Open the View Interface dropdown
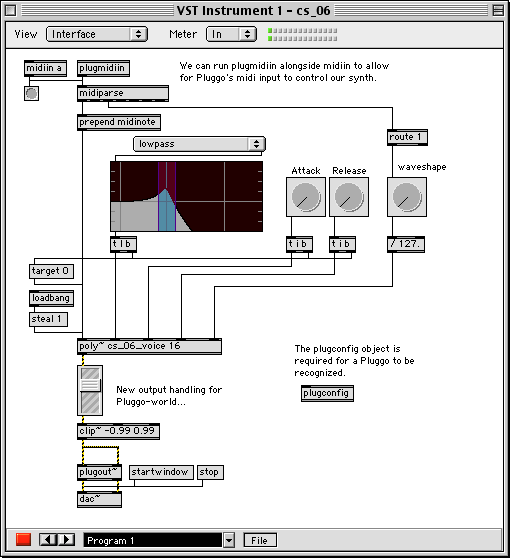Screen dimensions: 510x558 pos(97,34)
